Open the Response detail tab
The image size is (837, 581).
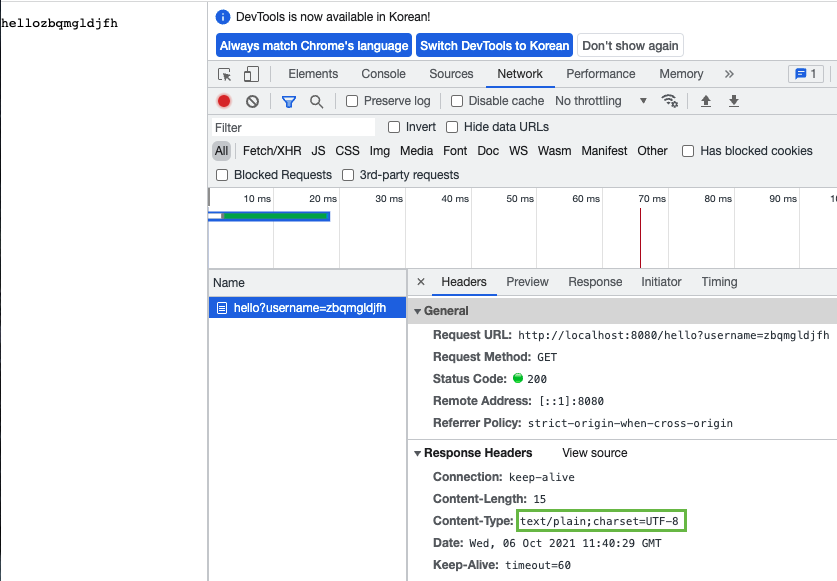pyautogui.click(x=595, y=282)
